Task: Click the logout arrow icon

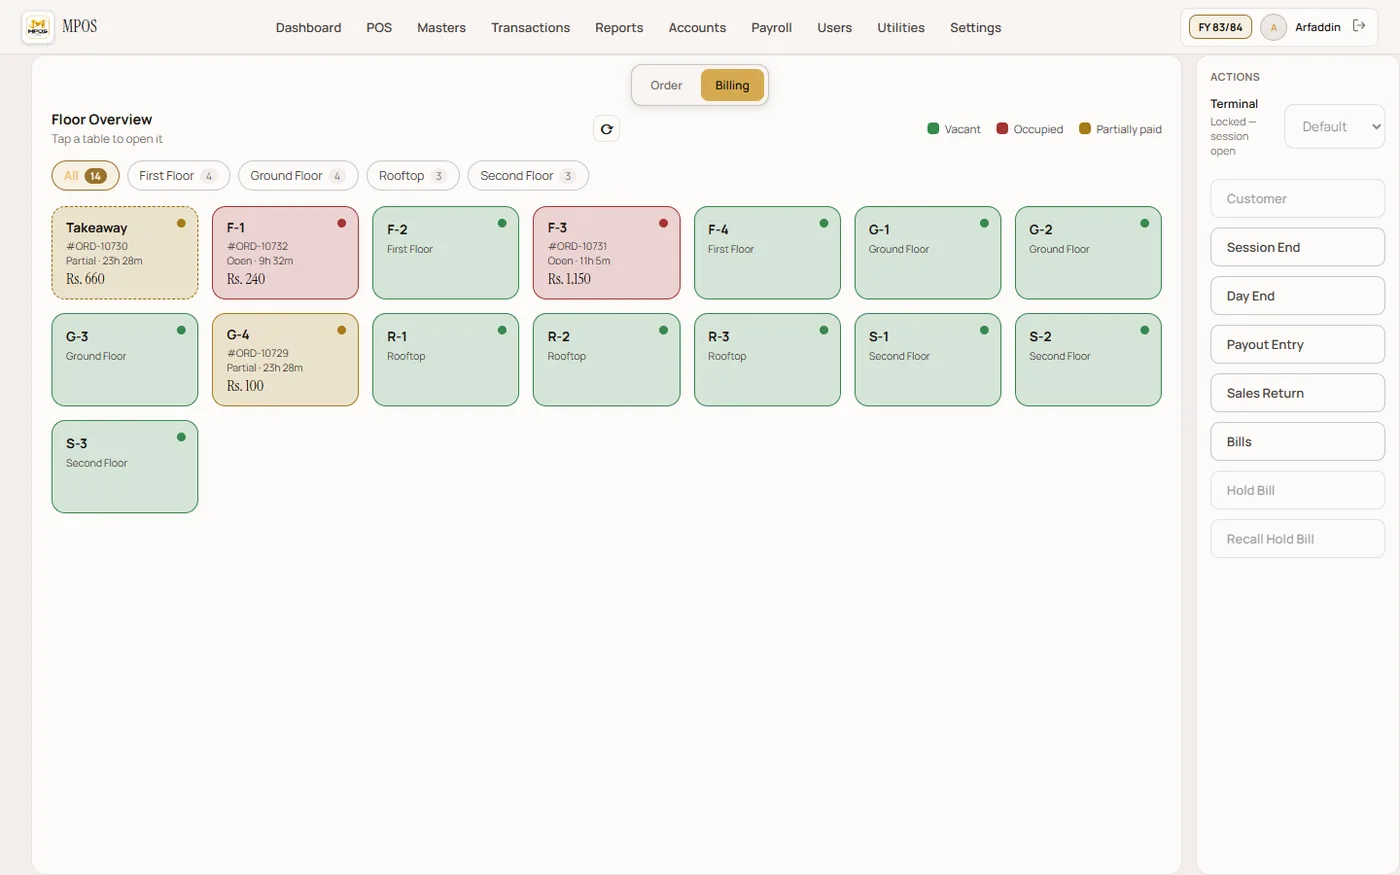Action: pyautogui.click(x=1359, y=26)
